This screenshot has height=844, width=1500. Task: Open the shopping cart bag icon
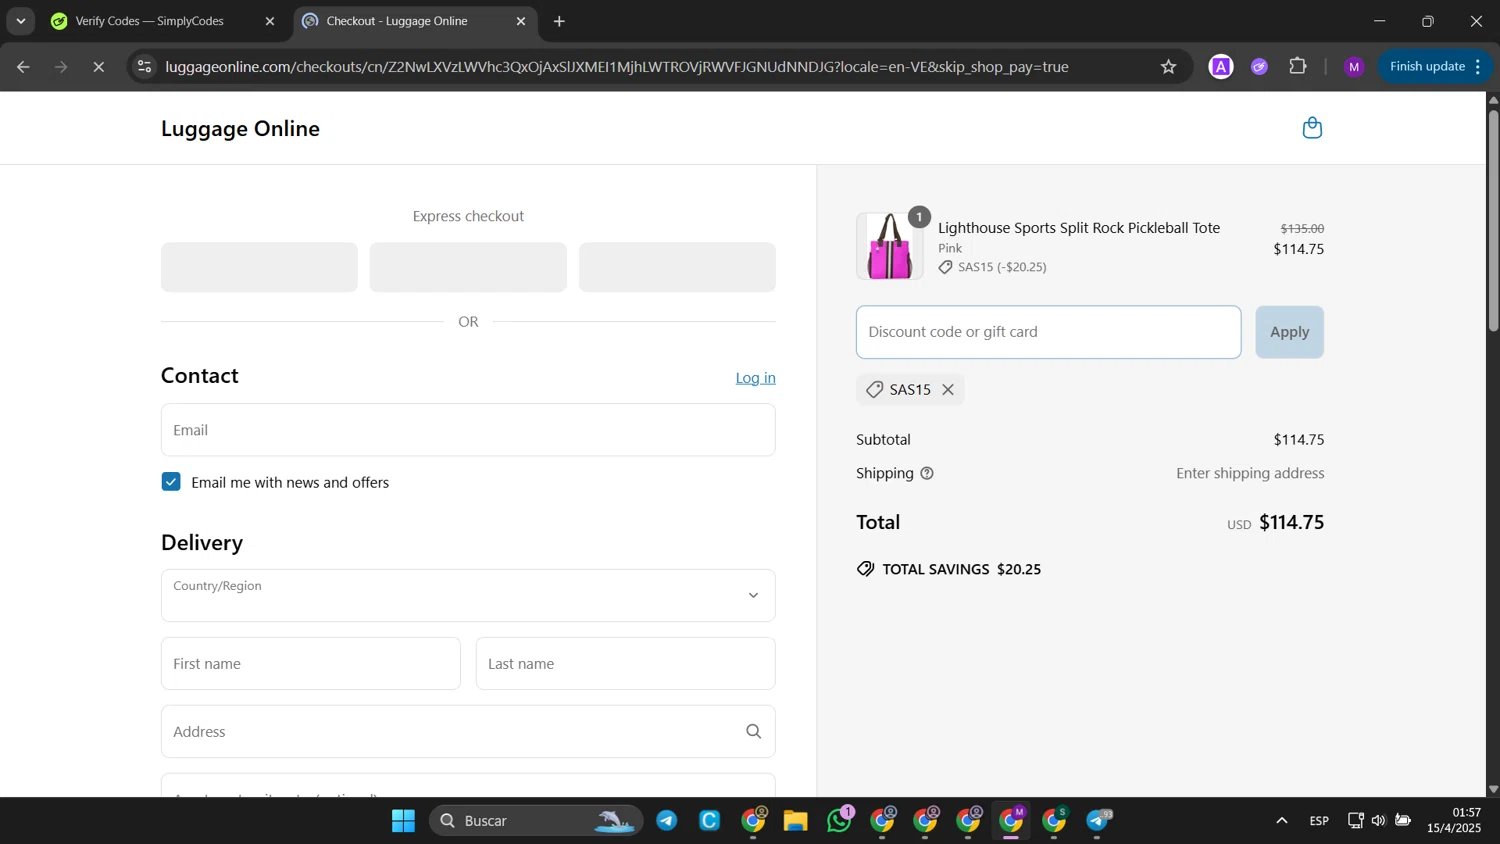click(1312, 128)
